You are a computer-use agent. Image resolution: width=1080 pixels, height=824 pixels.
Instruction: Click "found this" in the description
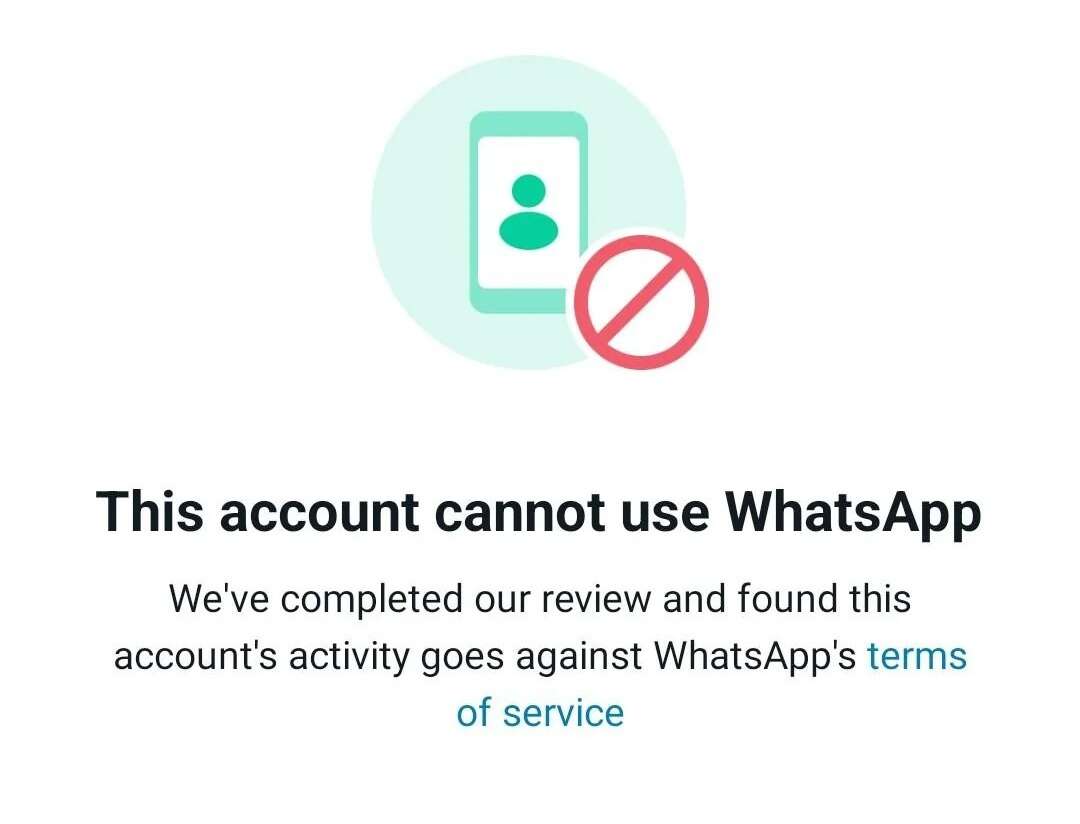click(824, 598)
